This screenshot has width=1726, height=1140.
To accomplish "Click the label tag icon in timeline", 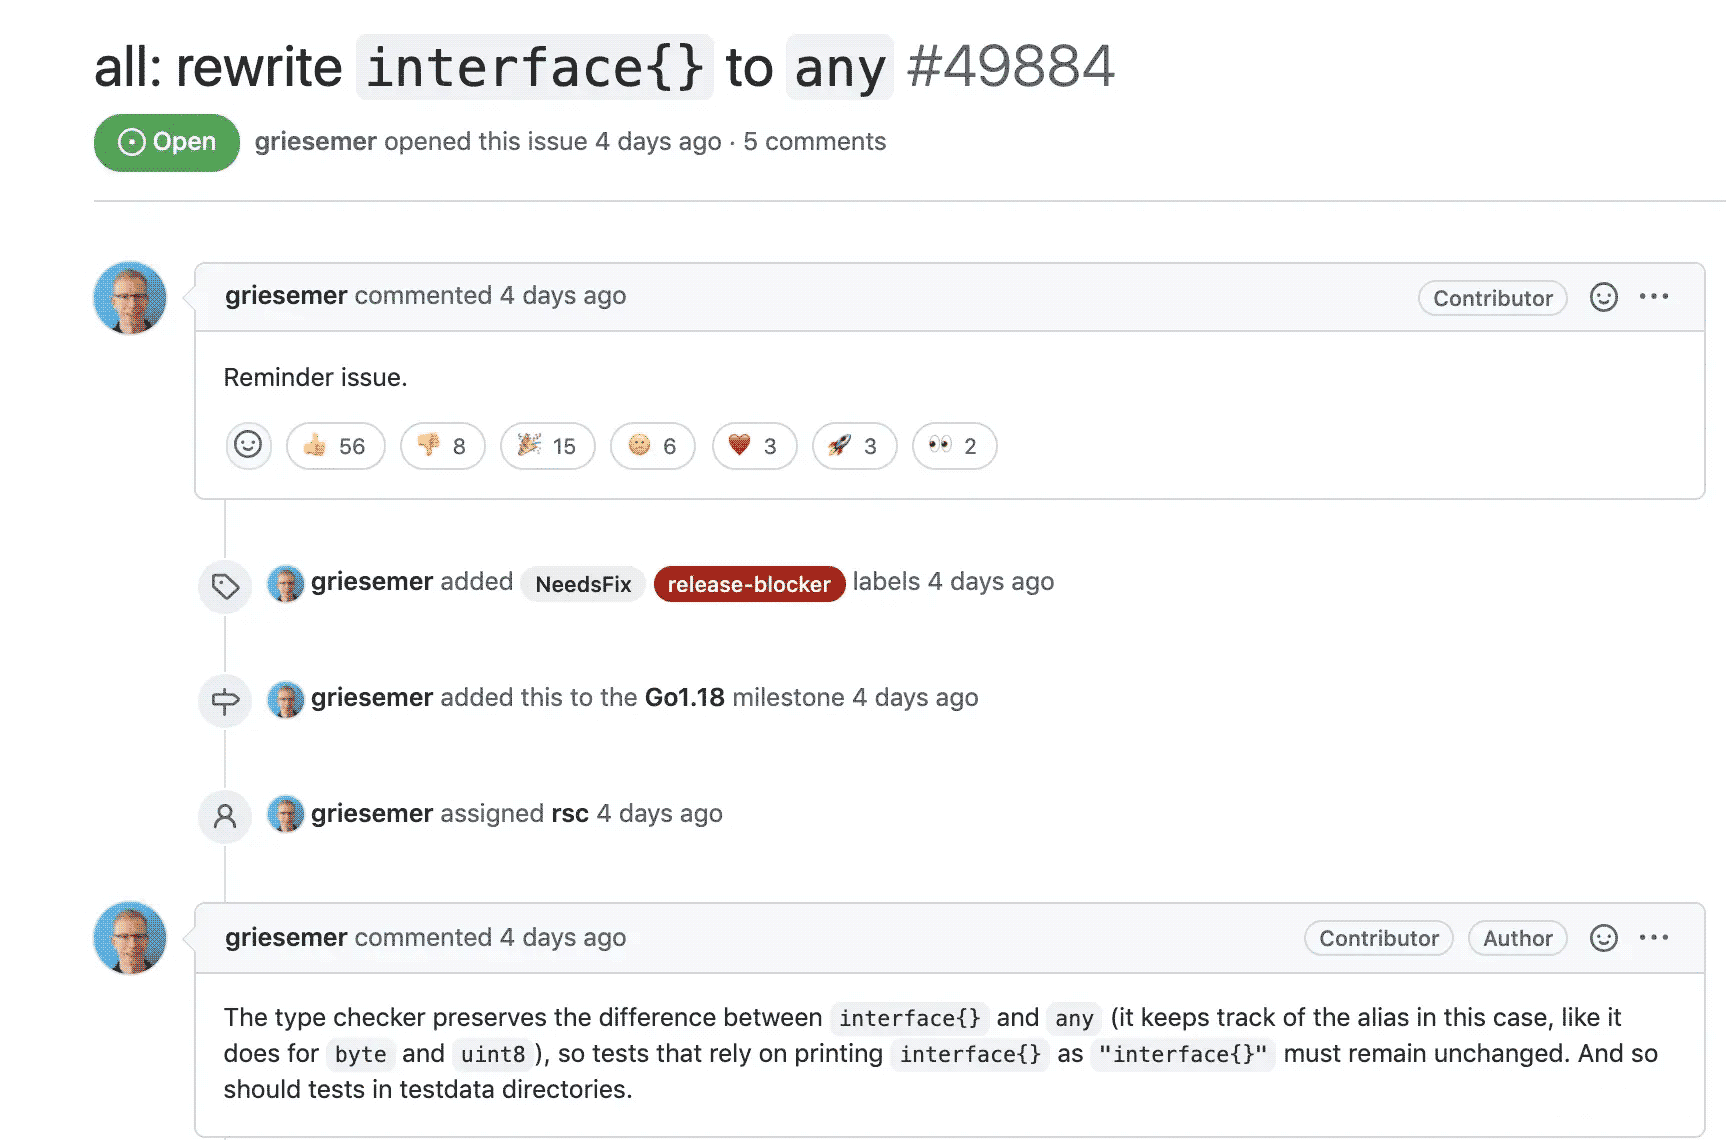I will coord(225,586).
